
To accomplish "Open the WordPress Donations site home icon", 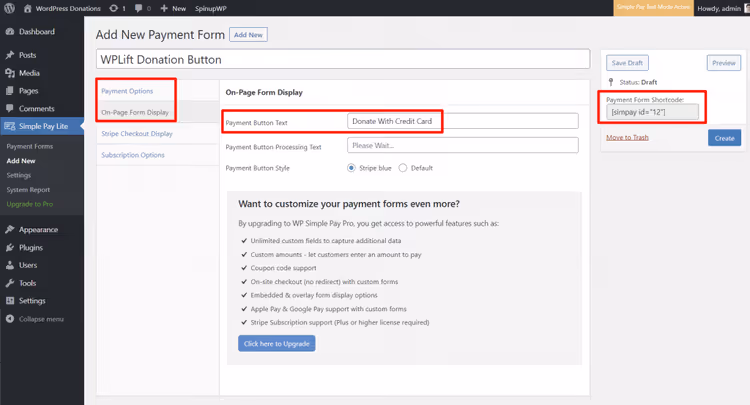I will 28,8.
